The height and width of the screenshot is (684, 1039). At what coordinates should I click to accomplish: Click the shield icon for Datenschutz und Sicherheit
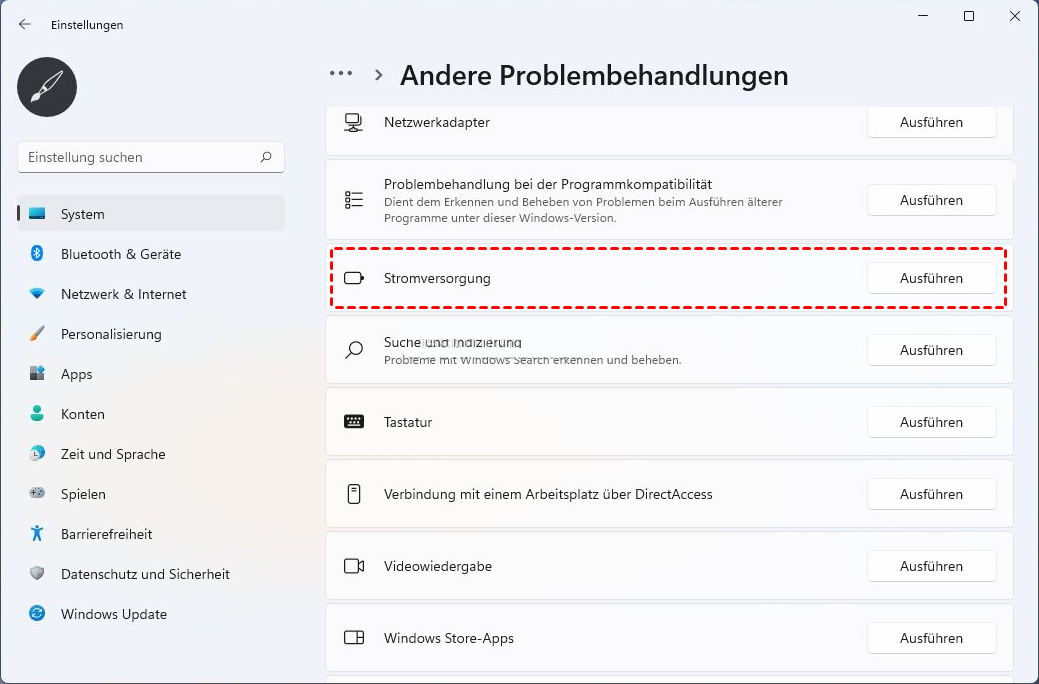pos(37,573)
